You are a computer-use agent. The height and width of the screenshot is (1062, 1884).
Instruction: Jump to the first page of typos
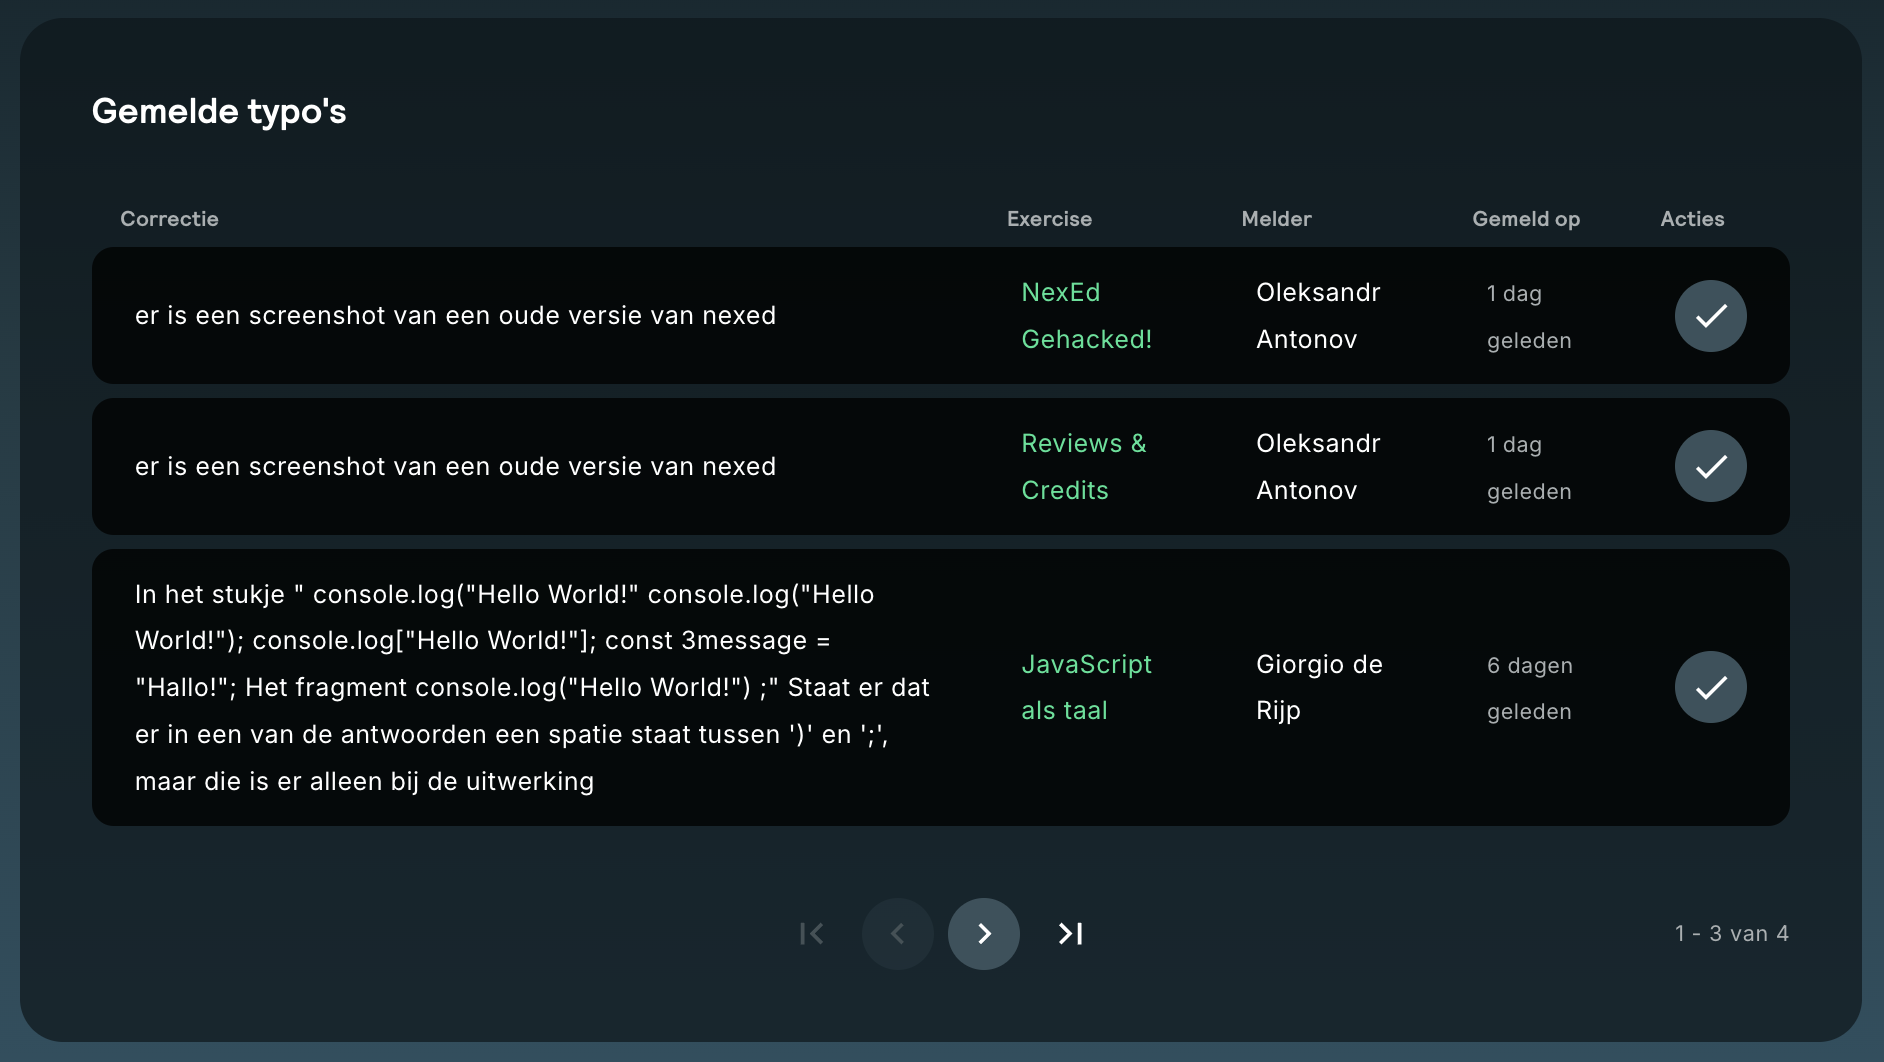(811, 934)
